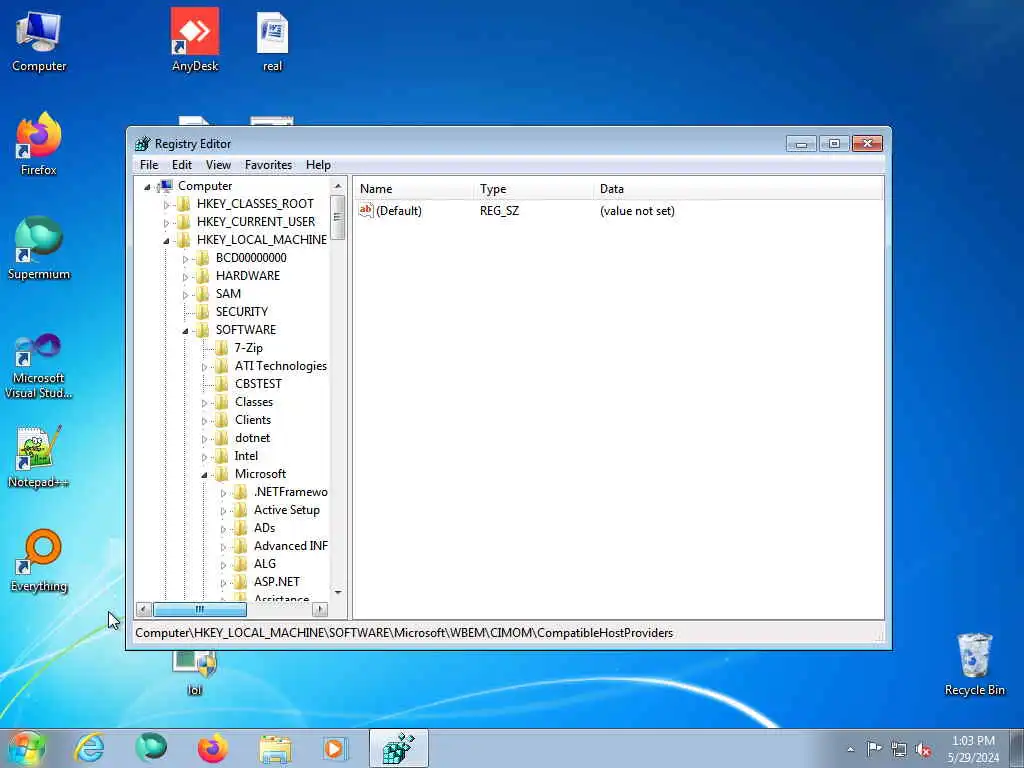The height and width of the screenshot is (768, 1024).
Task: Open Firefox from the taskbar
Action: coord(212,748)
